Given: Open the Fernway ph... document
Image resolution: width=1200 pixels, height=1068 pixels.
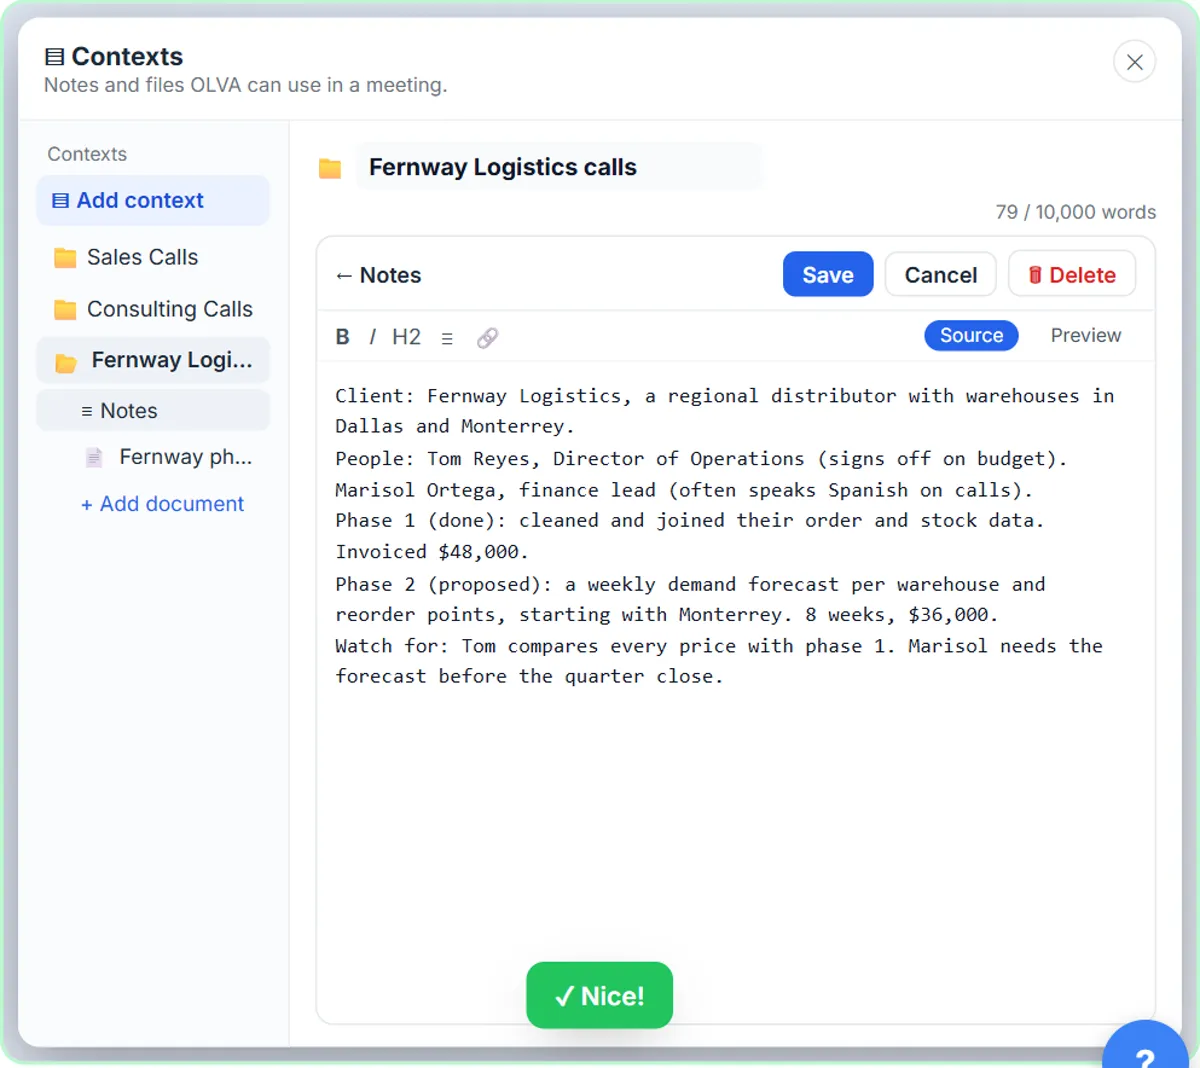Looking at the screenshot, I should [170, 457].
